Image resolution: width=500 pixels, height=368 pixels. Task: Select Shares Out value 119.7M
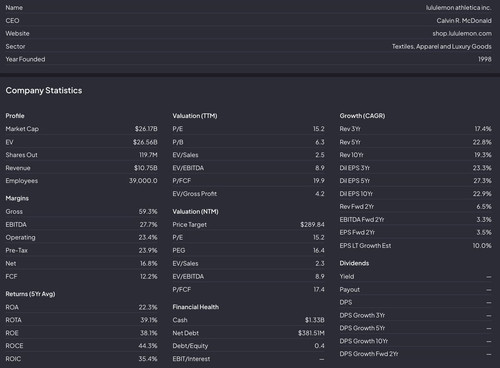pos(148,155)
